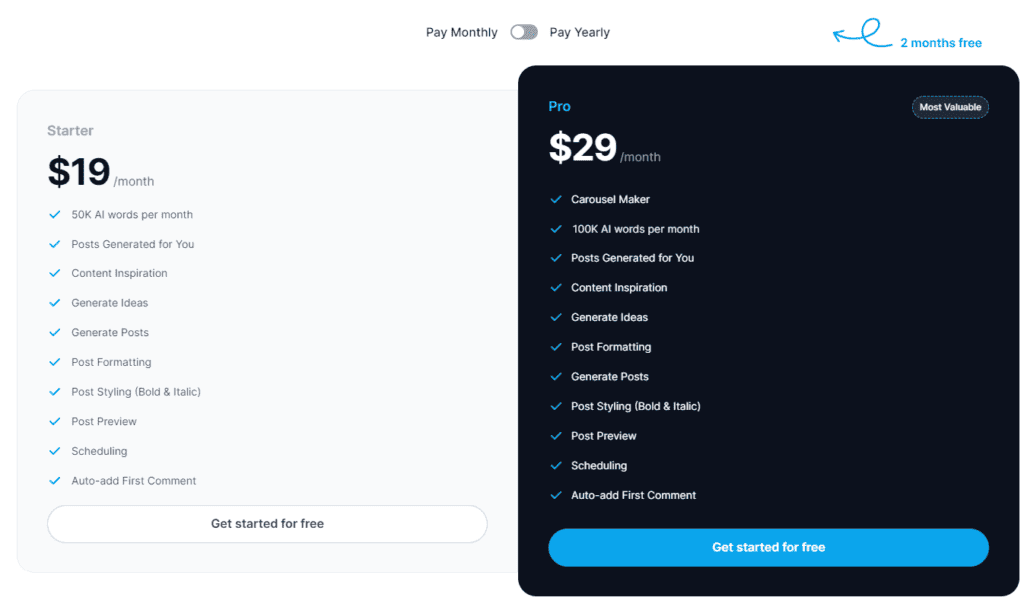
Task: Click the curved arrow doodle near 2 months free
Action: (862, 32)
